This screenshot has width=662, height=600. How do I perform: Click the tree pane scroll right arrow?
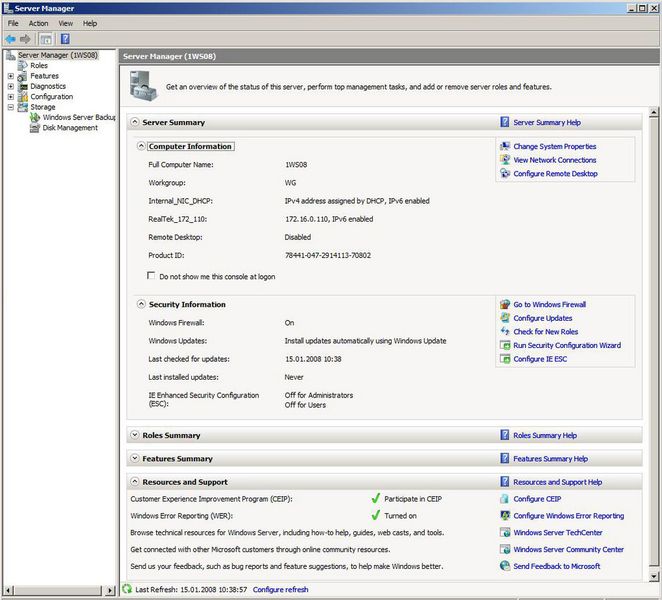coord(110,590)
